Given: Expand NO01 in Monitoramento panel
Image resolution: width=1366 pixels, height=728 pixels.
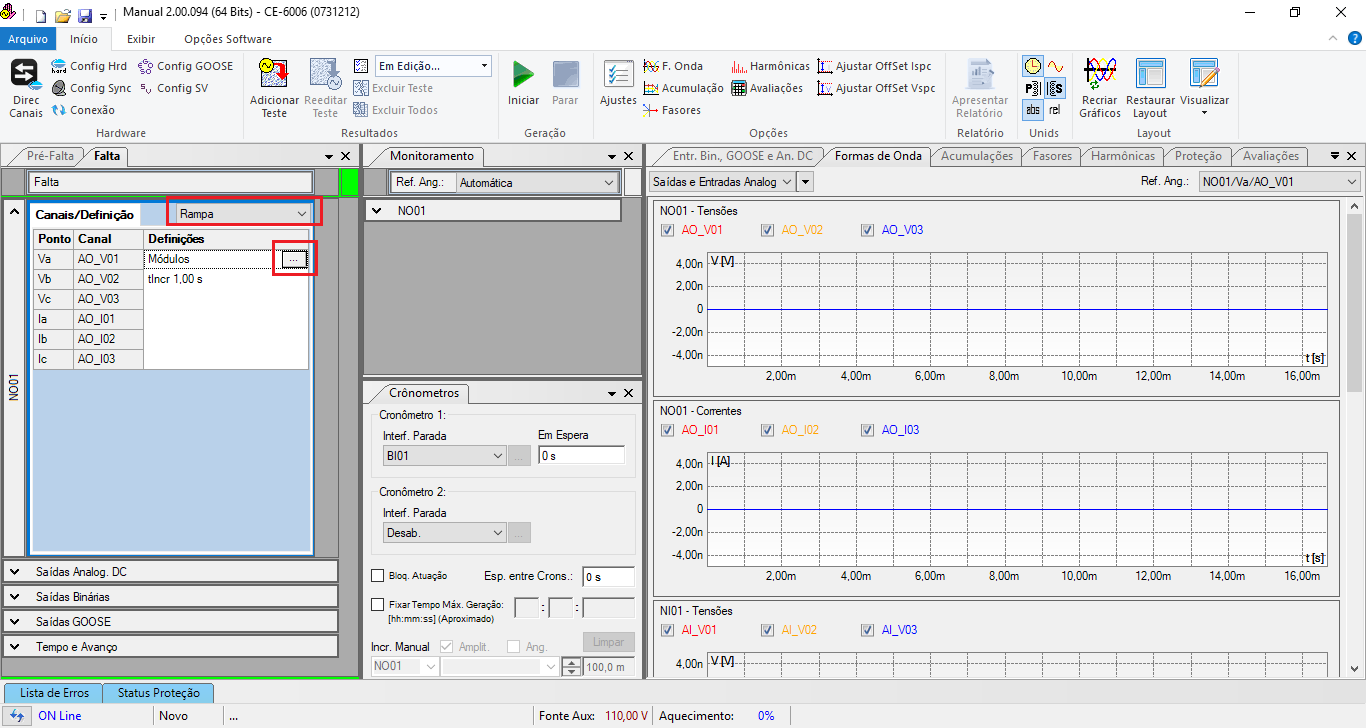Looking at the screenshot, I should pos(377,211).
